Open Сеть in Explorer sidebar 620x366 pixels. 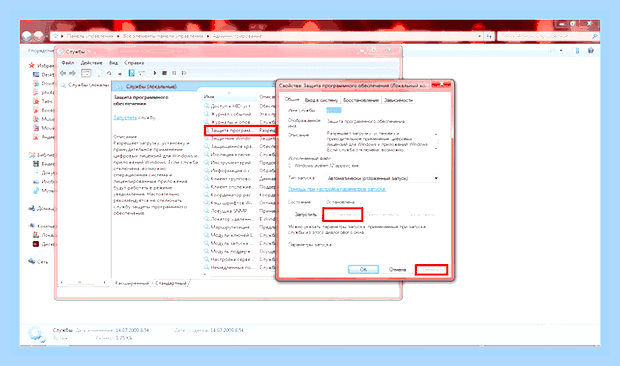[38, 262]
